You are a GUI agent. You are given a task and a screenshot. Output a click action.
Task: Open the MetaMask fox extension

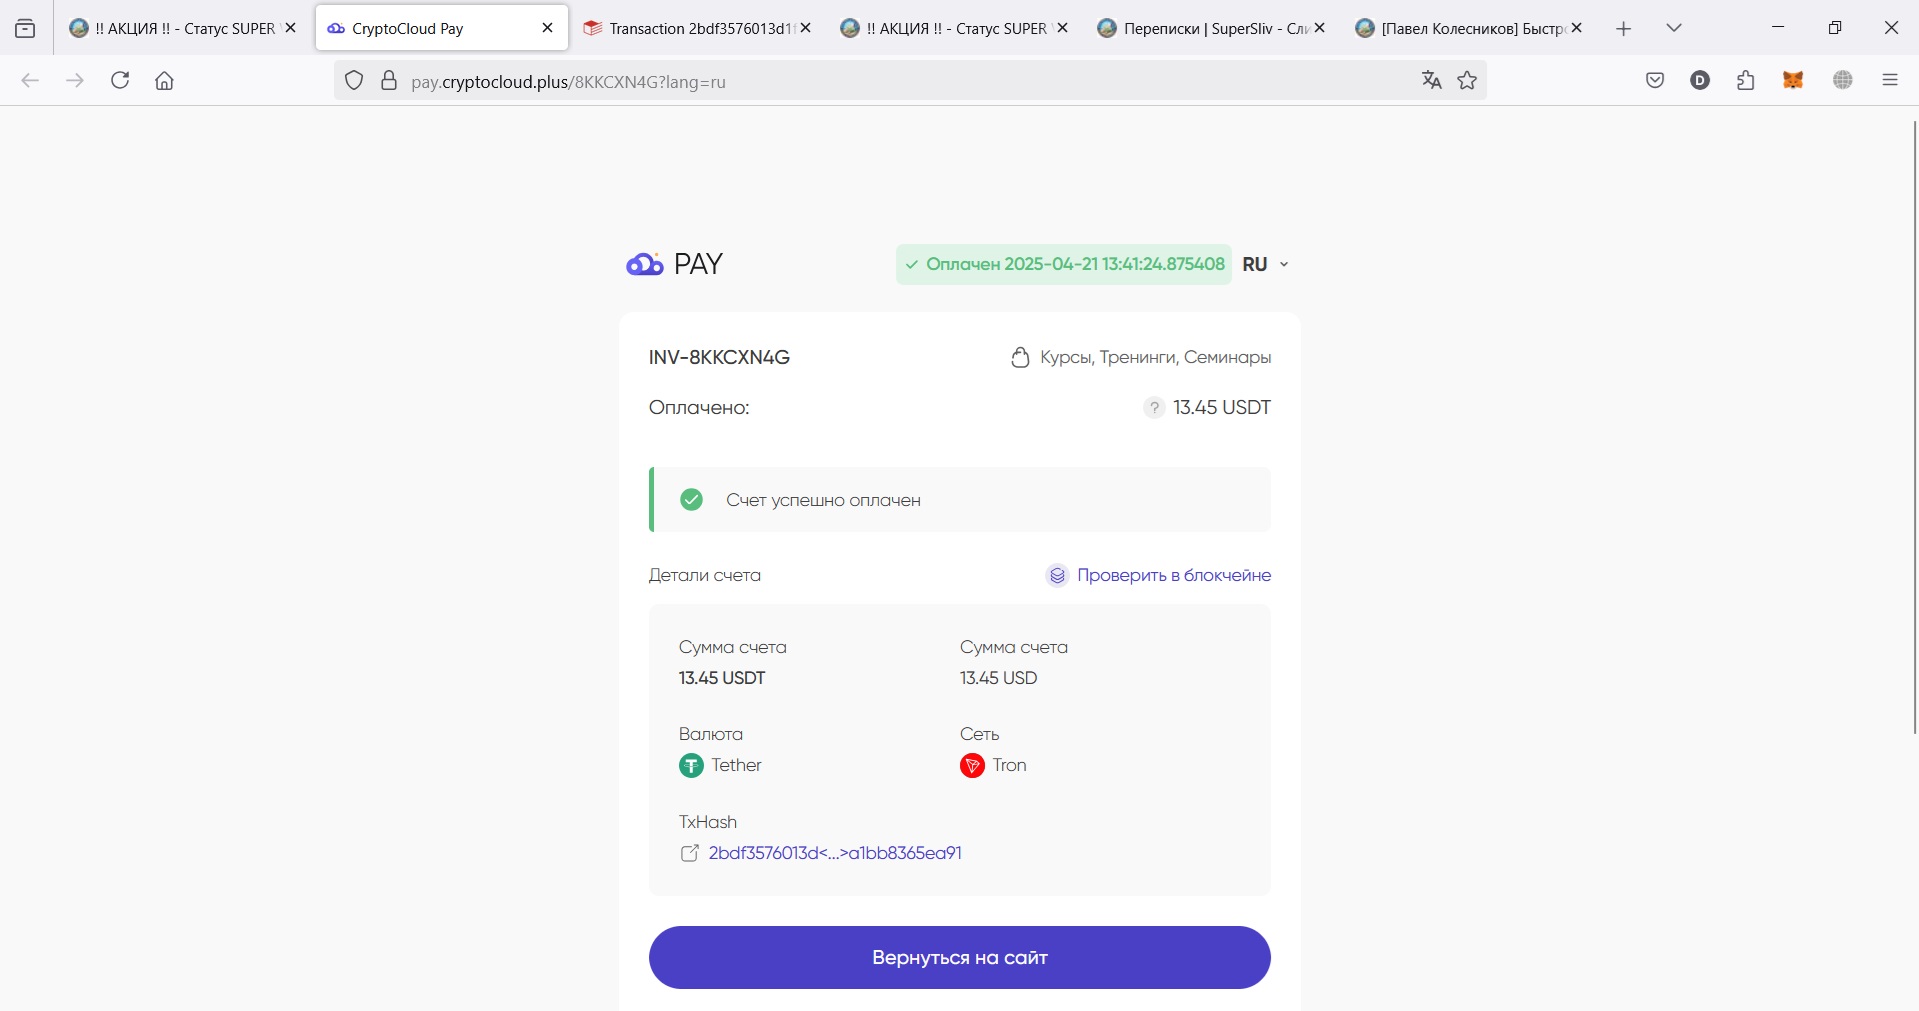(x=1793, y=81)
